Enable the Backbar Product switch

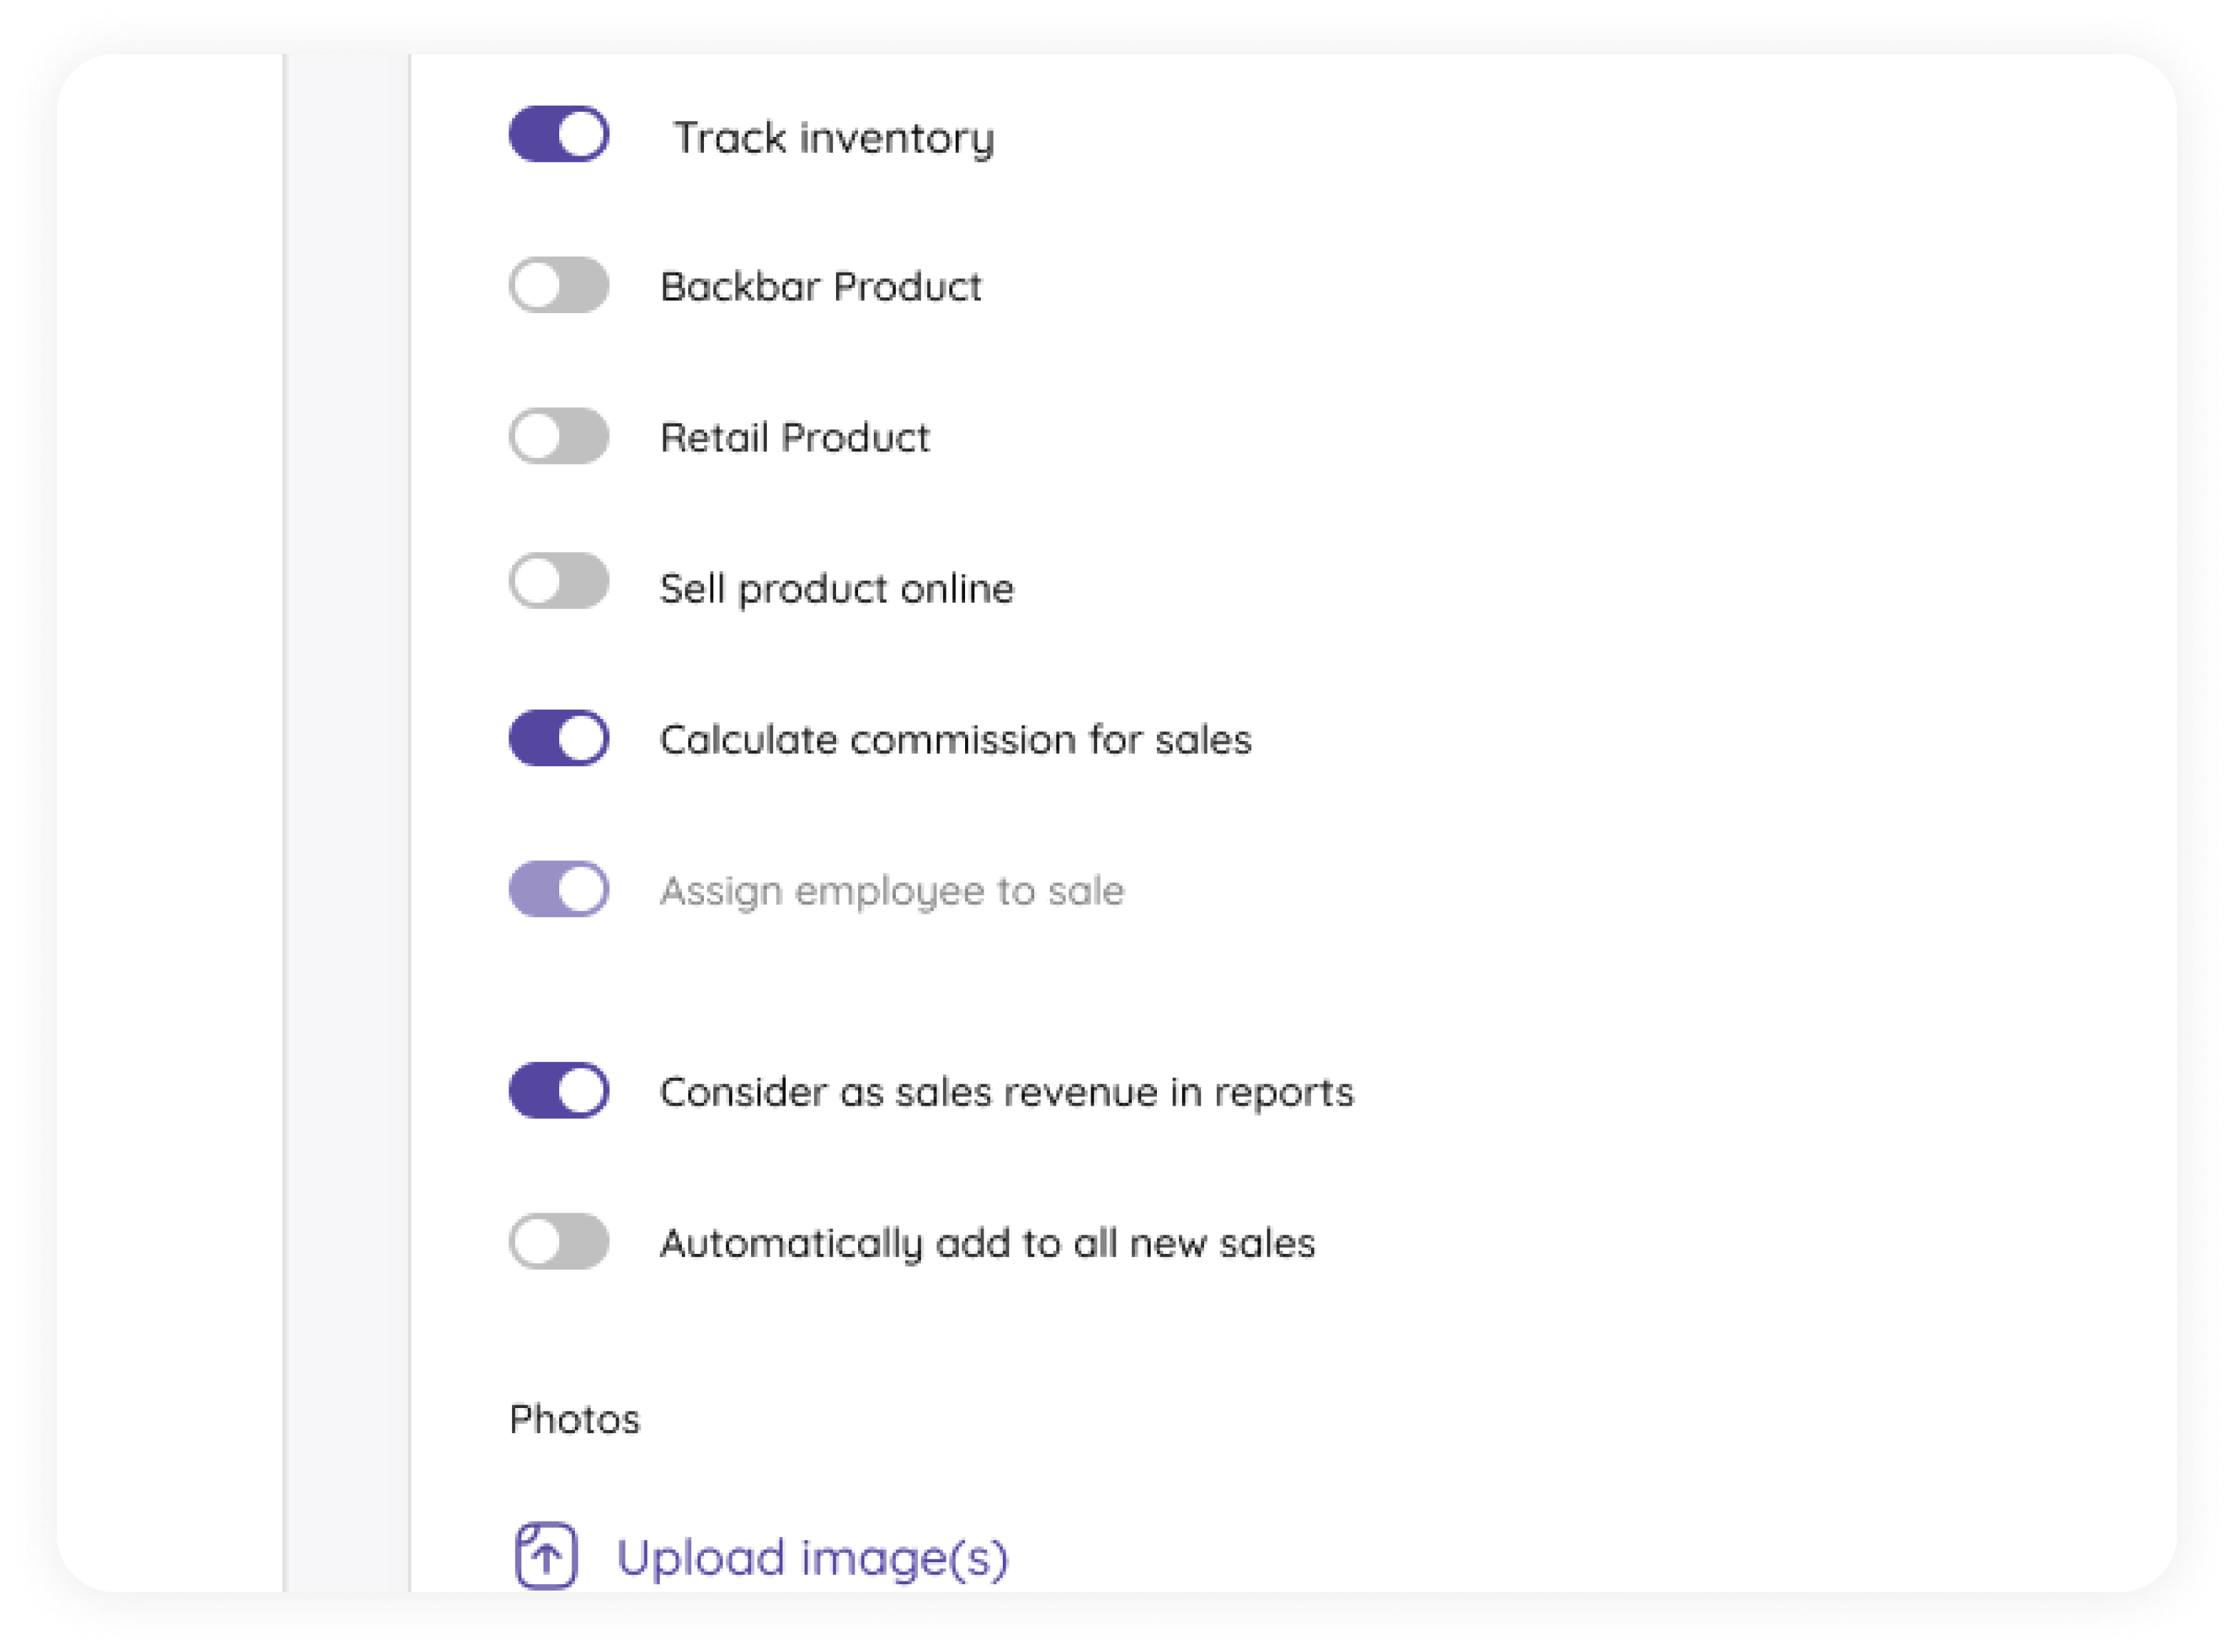(559, 285)
